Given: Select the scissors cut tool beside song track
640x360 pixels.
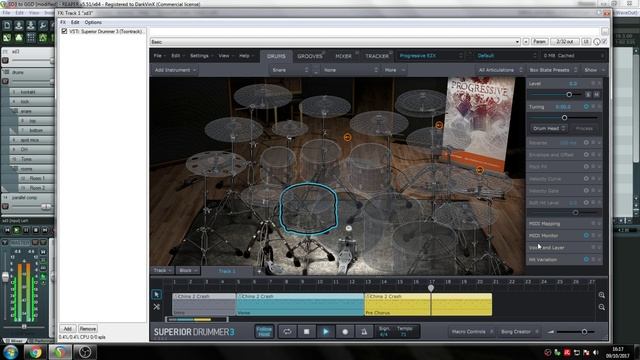Looking at the screenshot, I should pos(156,307).
